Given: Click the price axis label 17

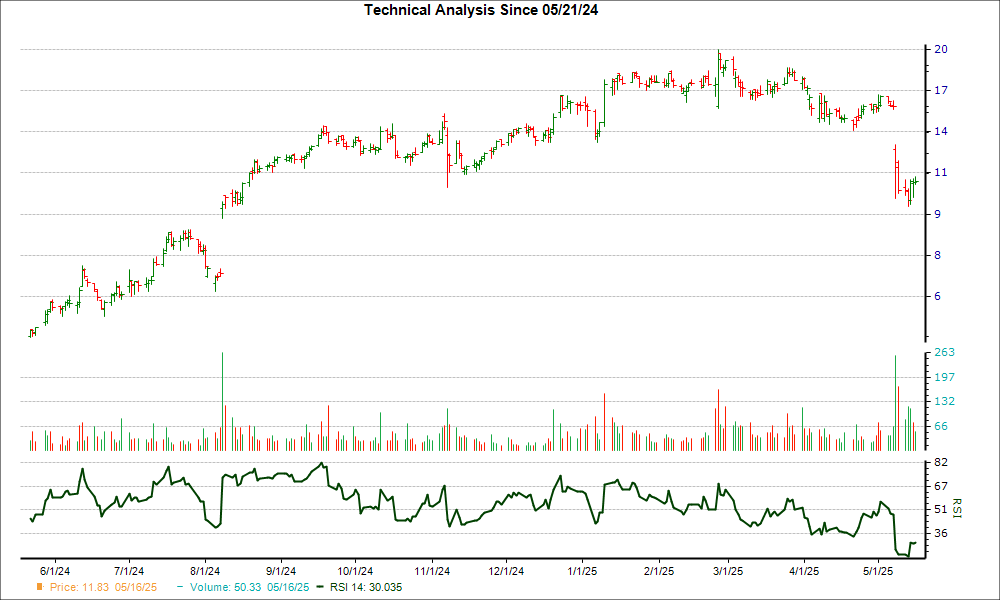Looking at the screenshot, I should click(x=941, y=91).
